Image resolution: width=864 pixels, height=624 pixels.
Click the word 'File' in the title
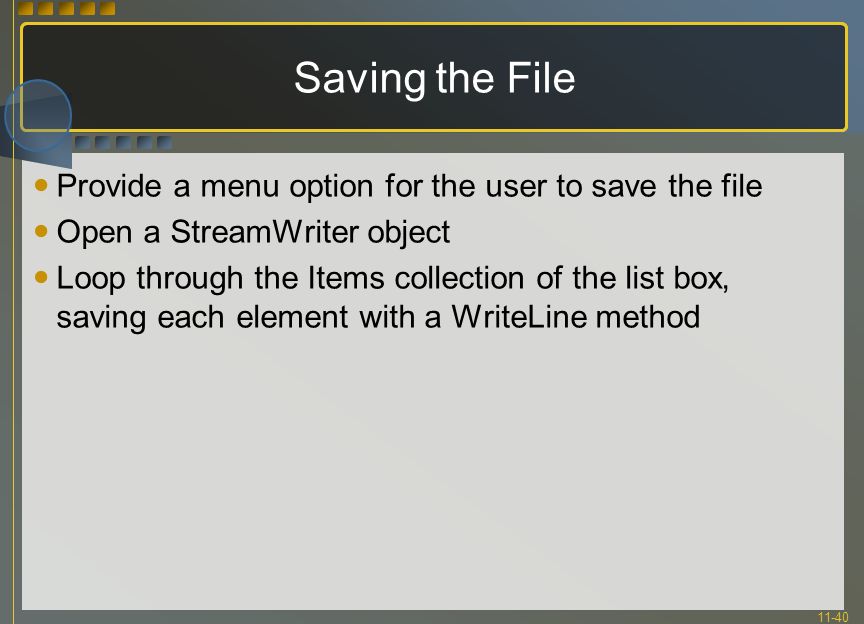[x=541, y=78]
